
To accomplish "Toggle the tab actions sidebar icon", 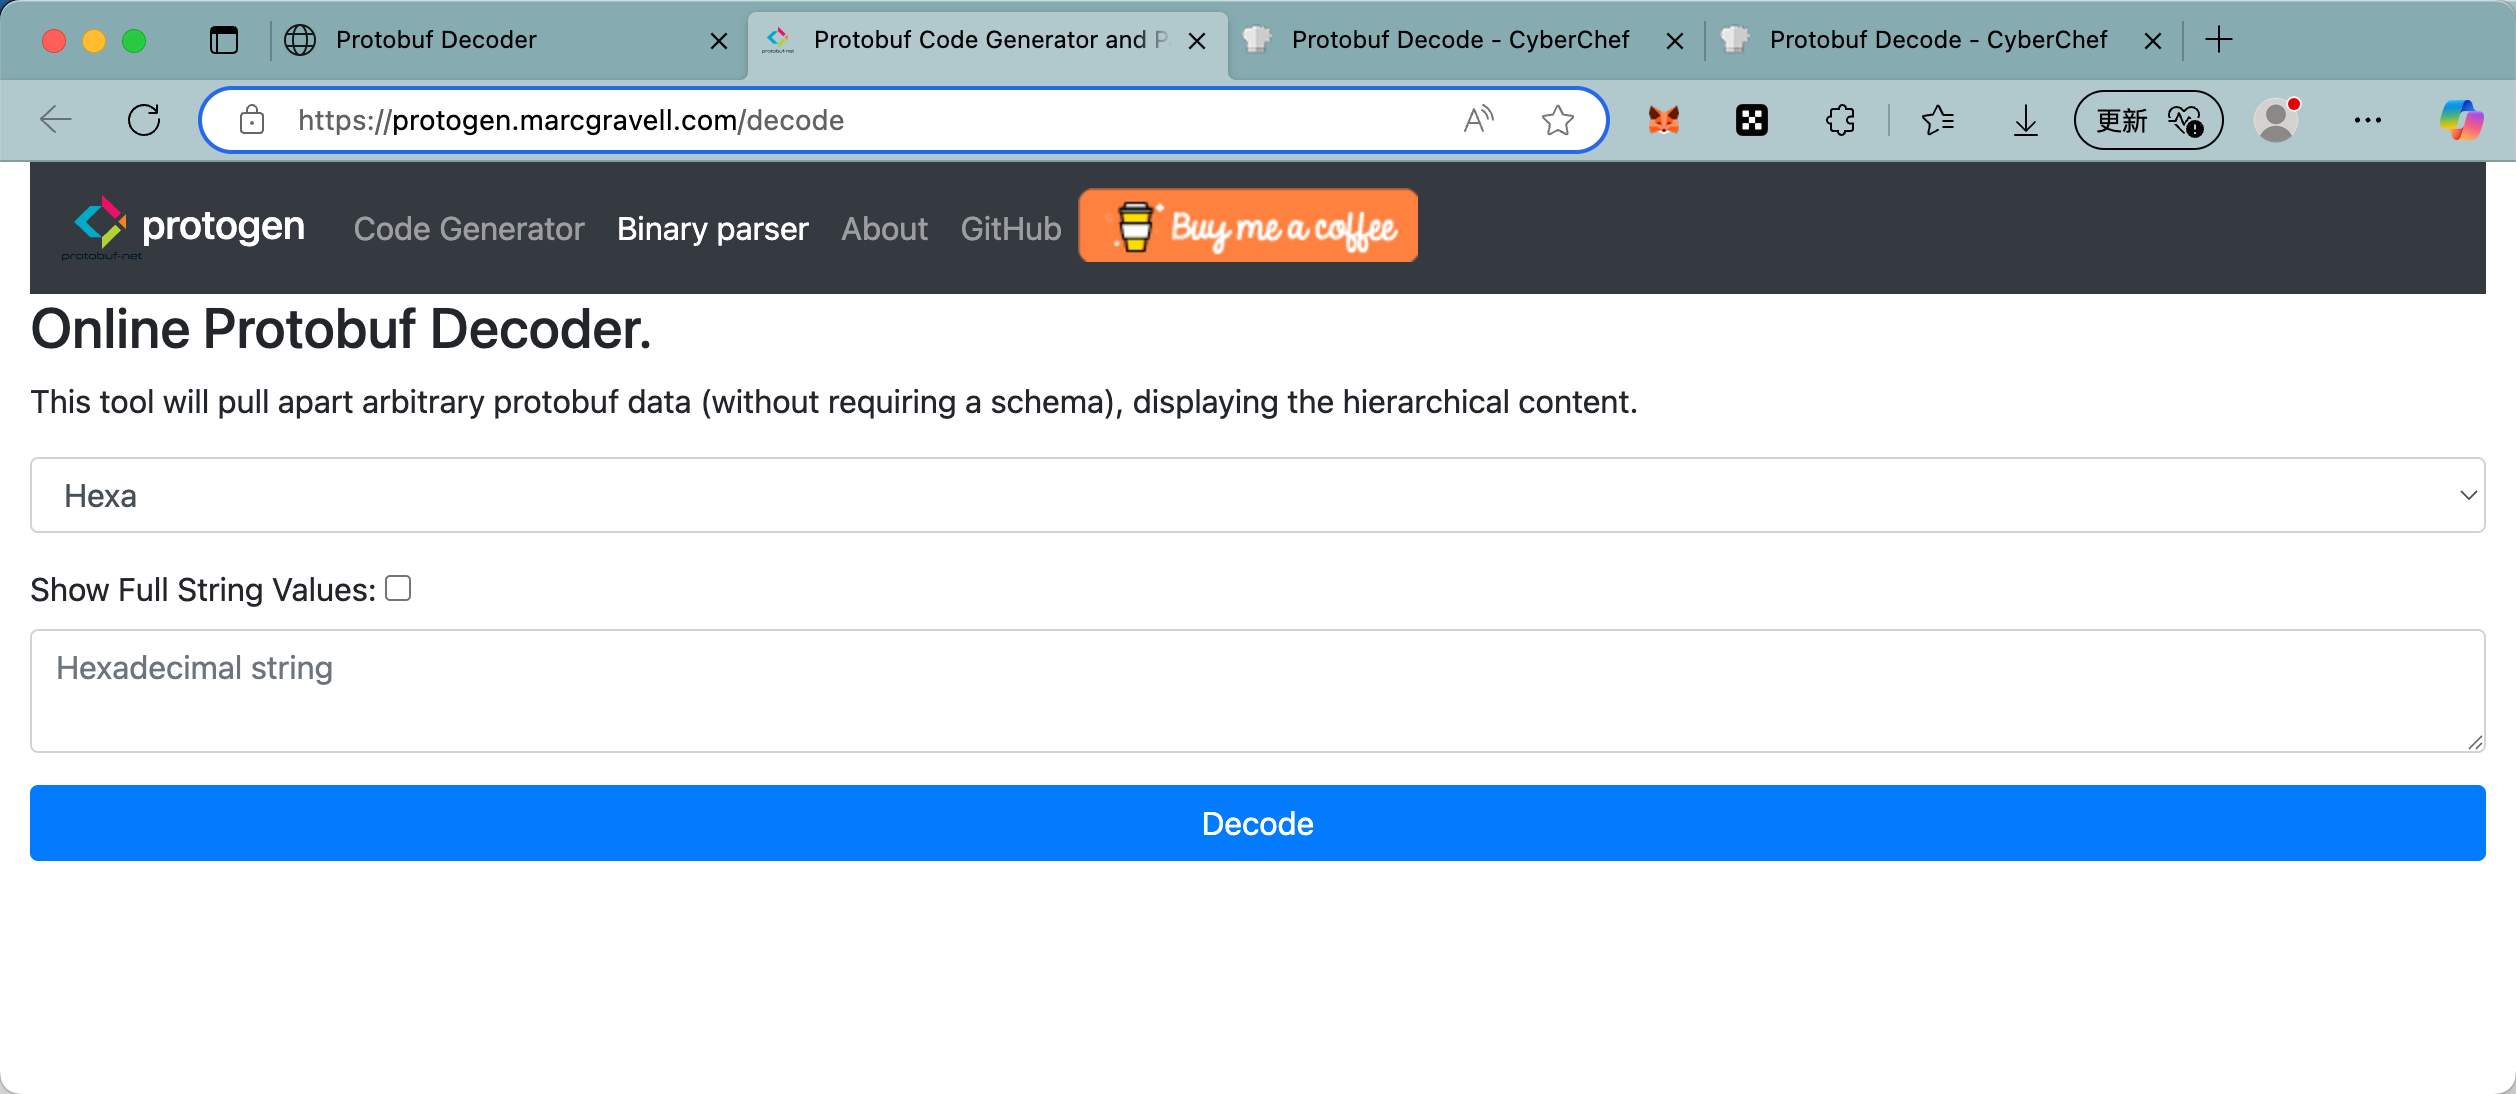I will click(224, 40).
